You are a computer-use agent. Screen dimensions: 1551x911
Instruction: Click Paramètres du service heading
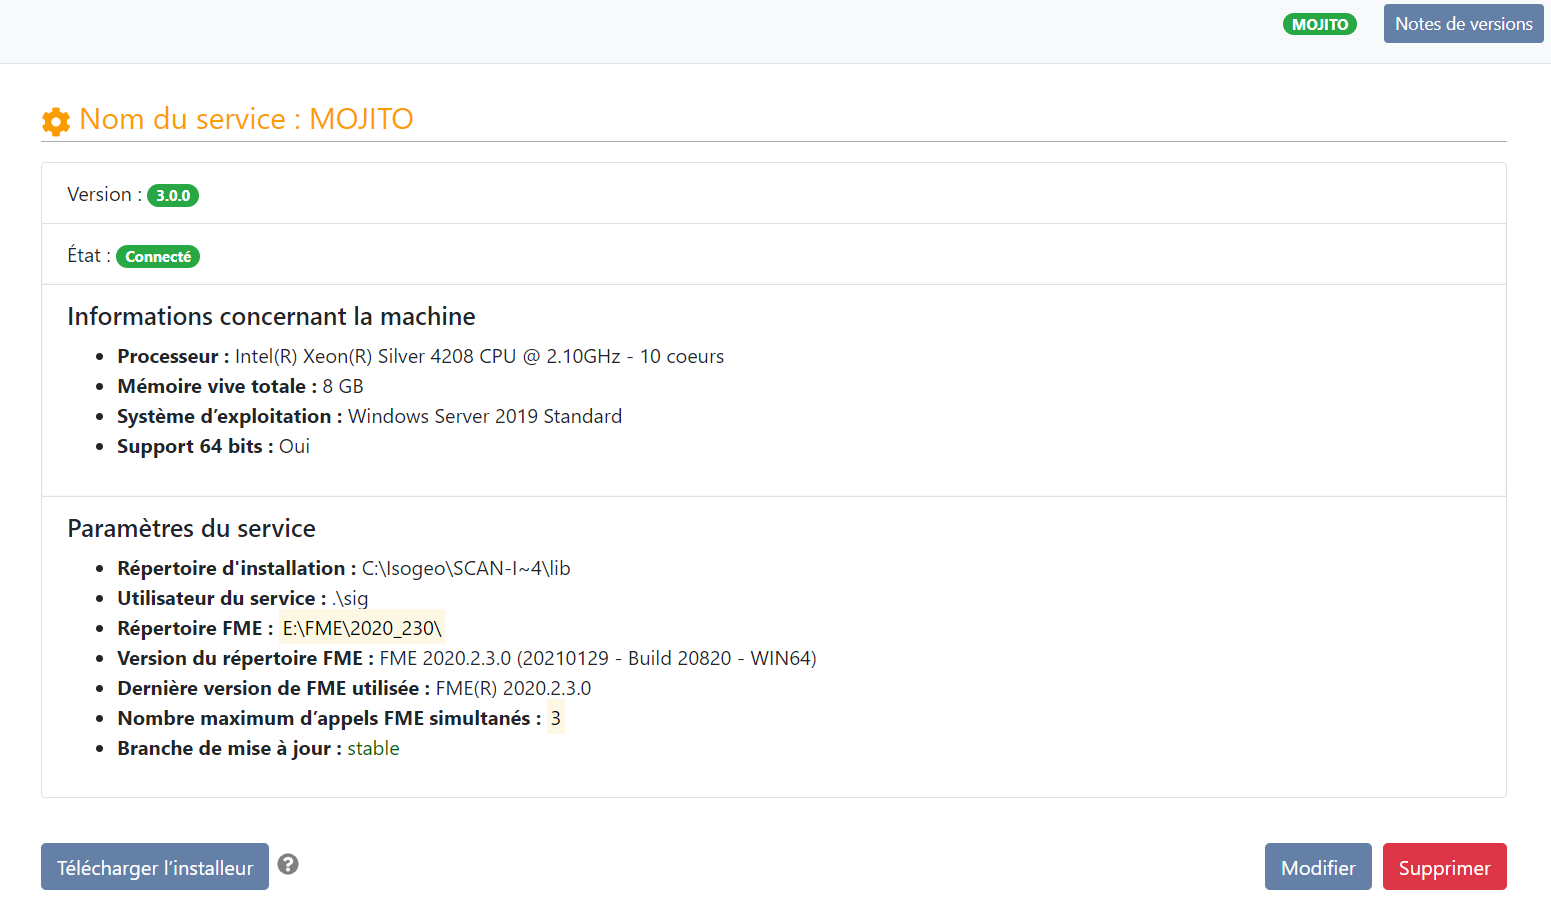click(191, 528)
